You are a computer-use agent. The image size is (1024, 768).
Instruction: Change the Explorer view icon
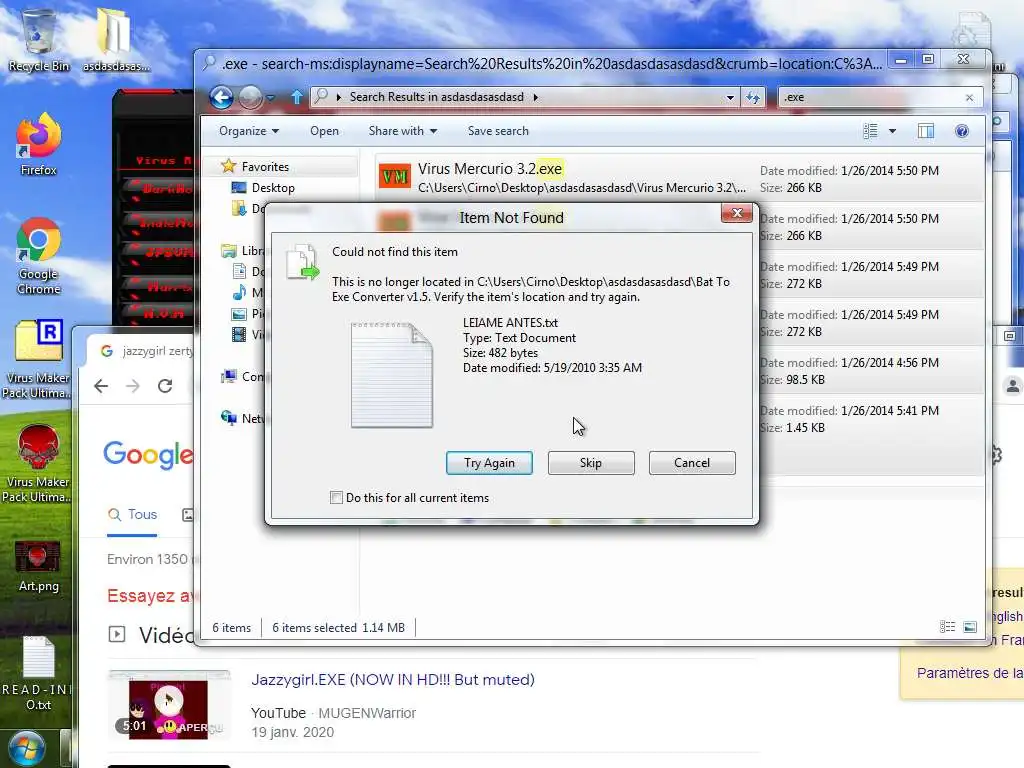[x=870, y=131]
